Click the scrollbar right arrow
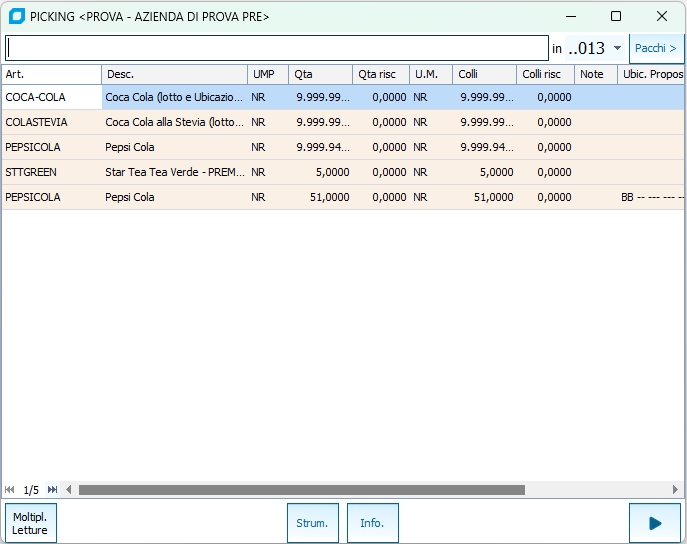This screenshot has width=687, height=544. point(678,490)
